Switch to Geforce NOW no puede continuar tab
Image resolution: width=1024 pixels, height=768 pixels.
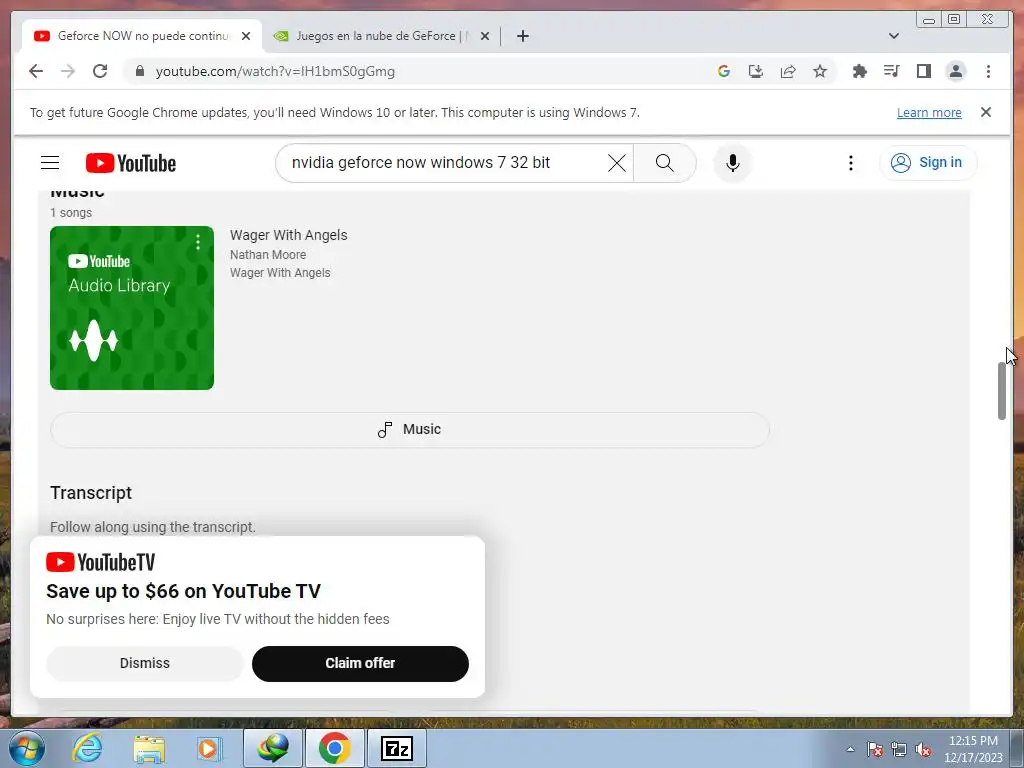[142, 36]
